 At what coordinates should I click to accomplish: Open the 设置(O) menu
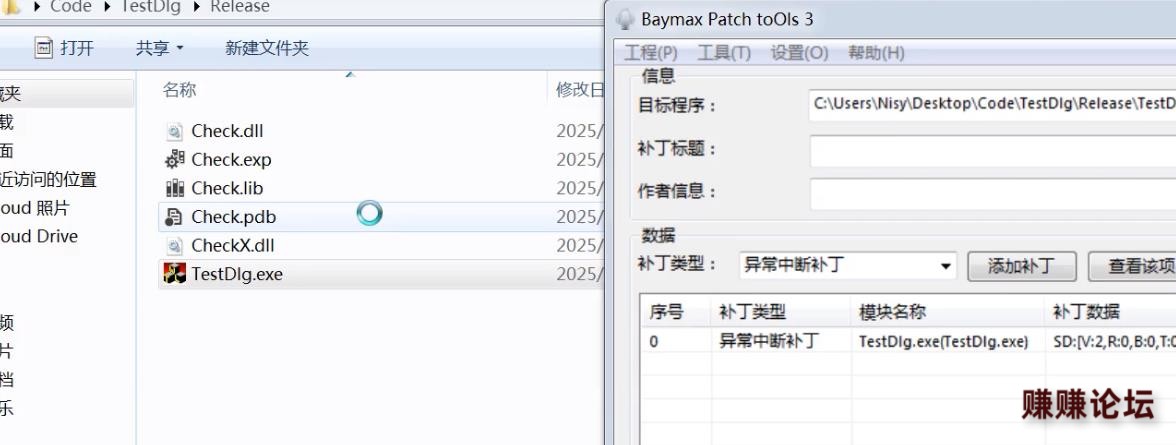point(799,53)
